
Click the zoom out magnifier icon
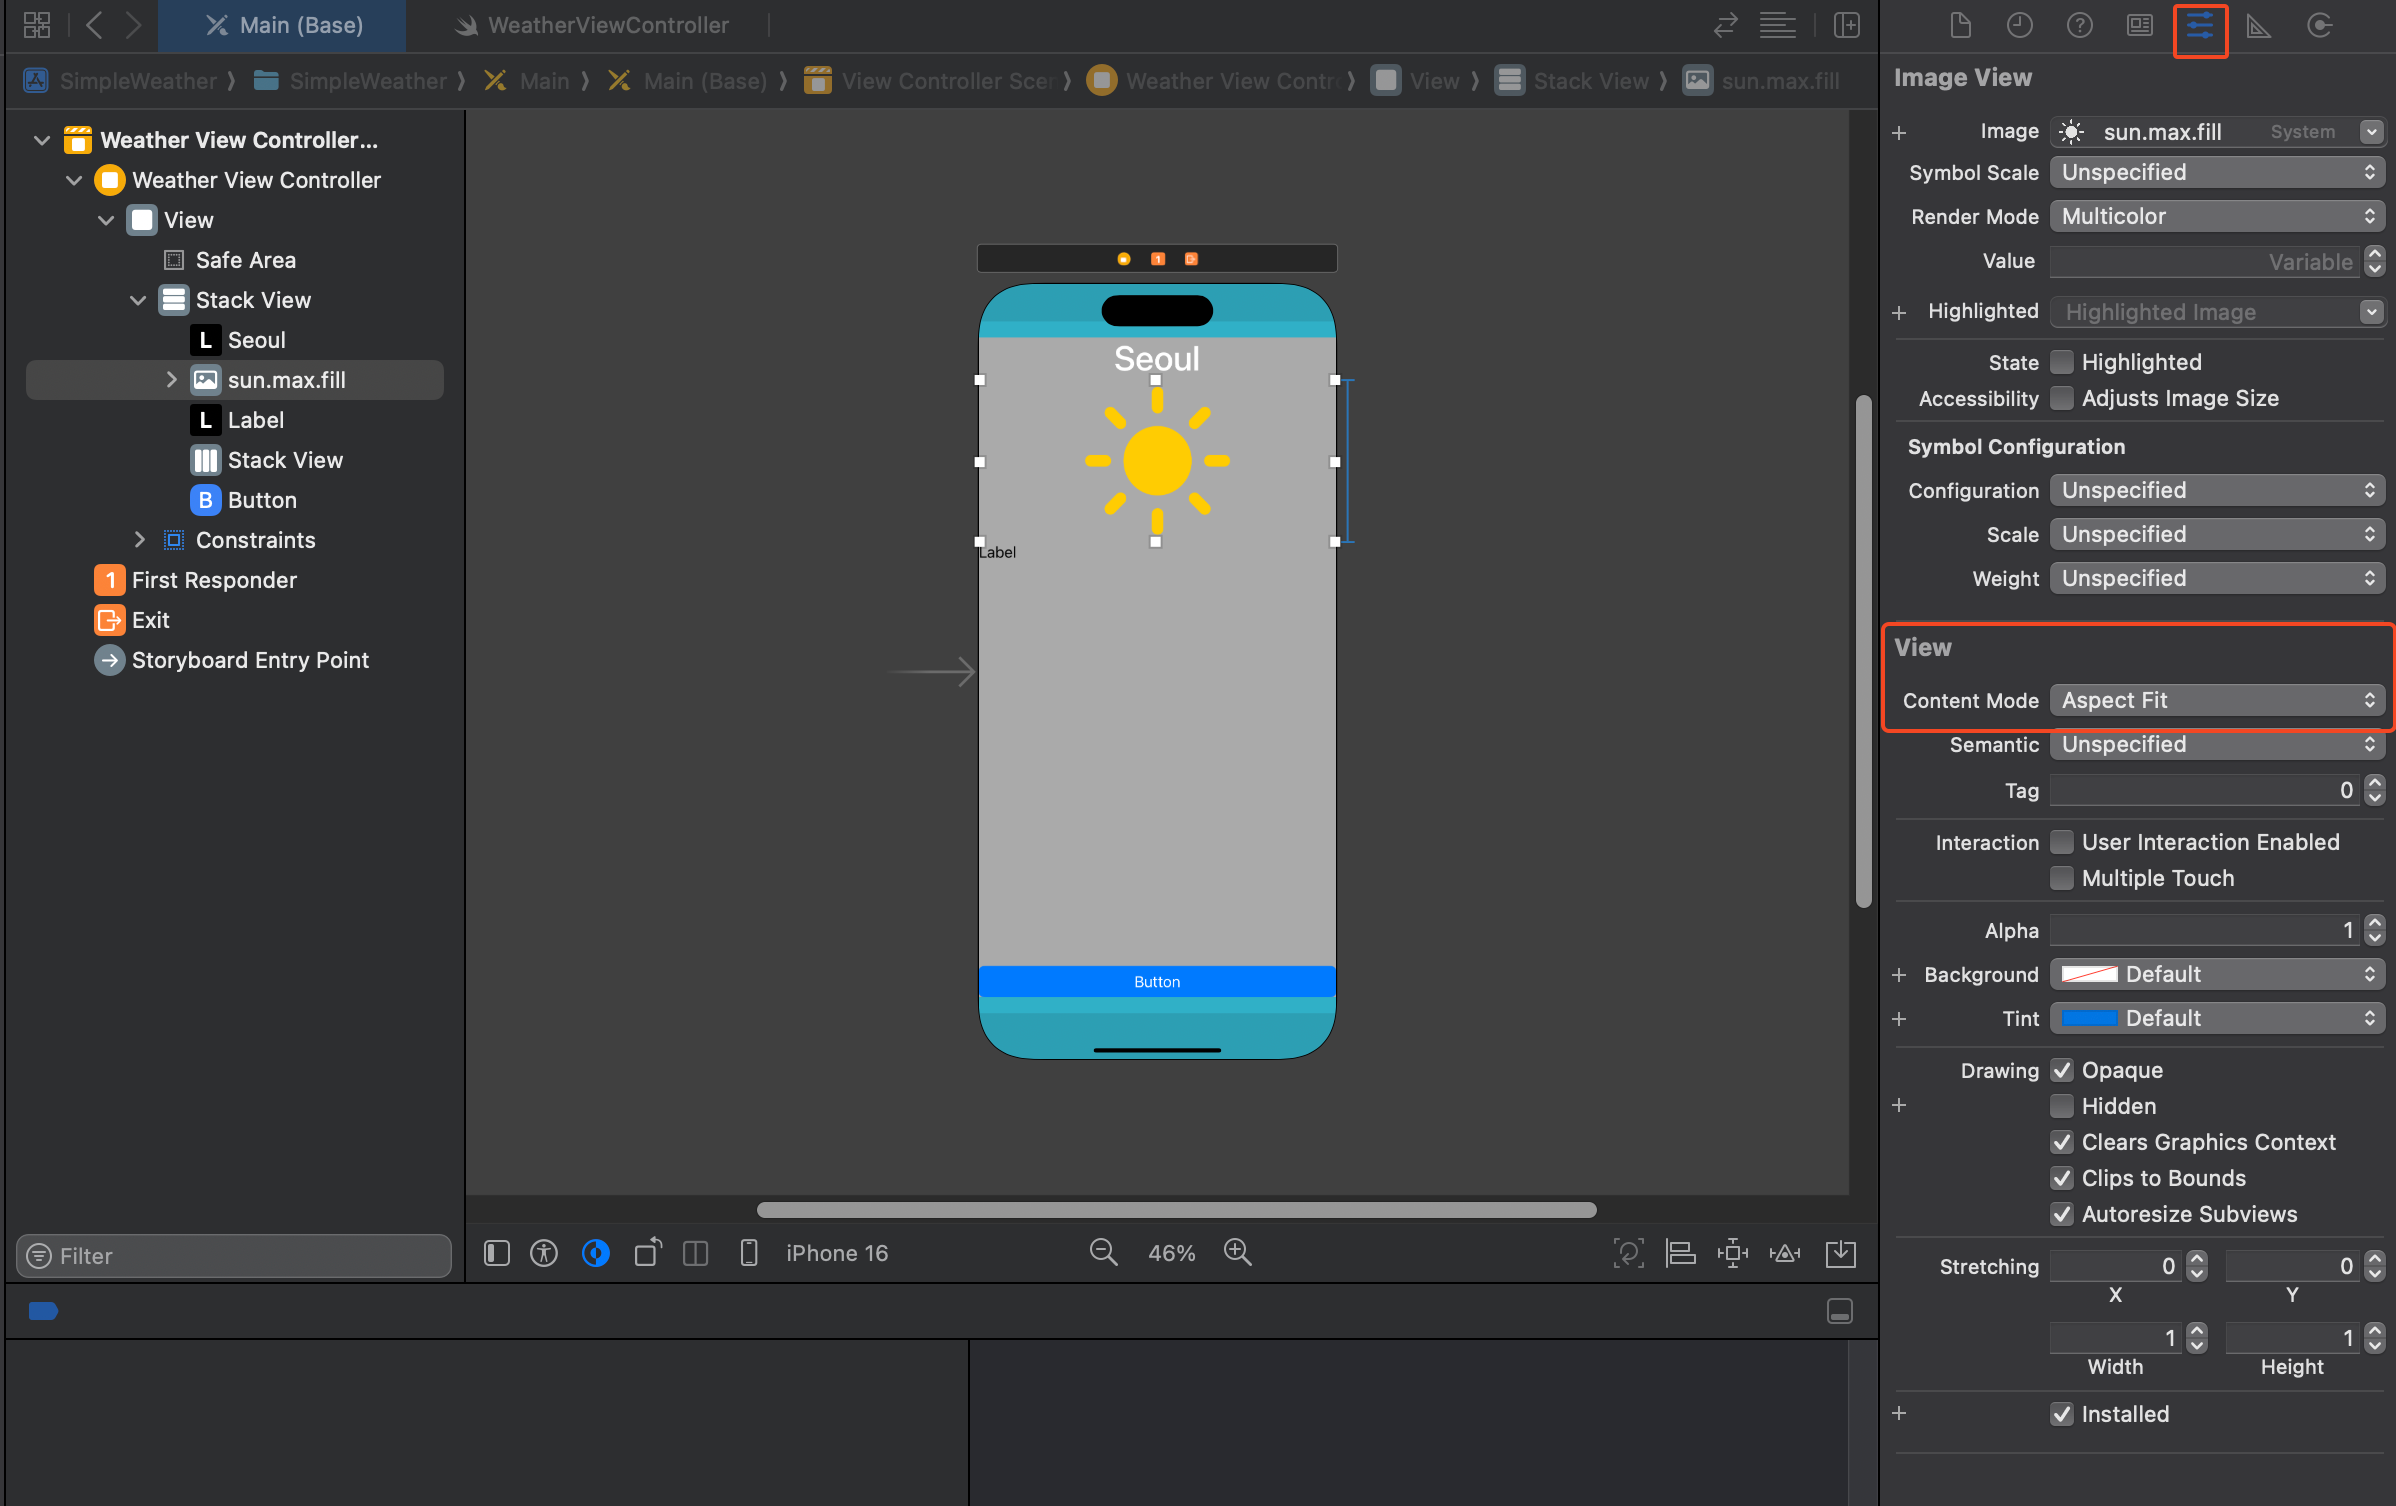click(x=1103, y=1252)
